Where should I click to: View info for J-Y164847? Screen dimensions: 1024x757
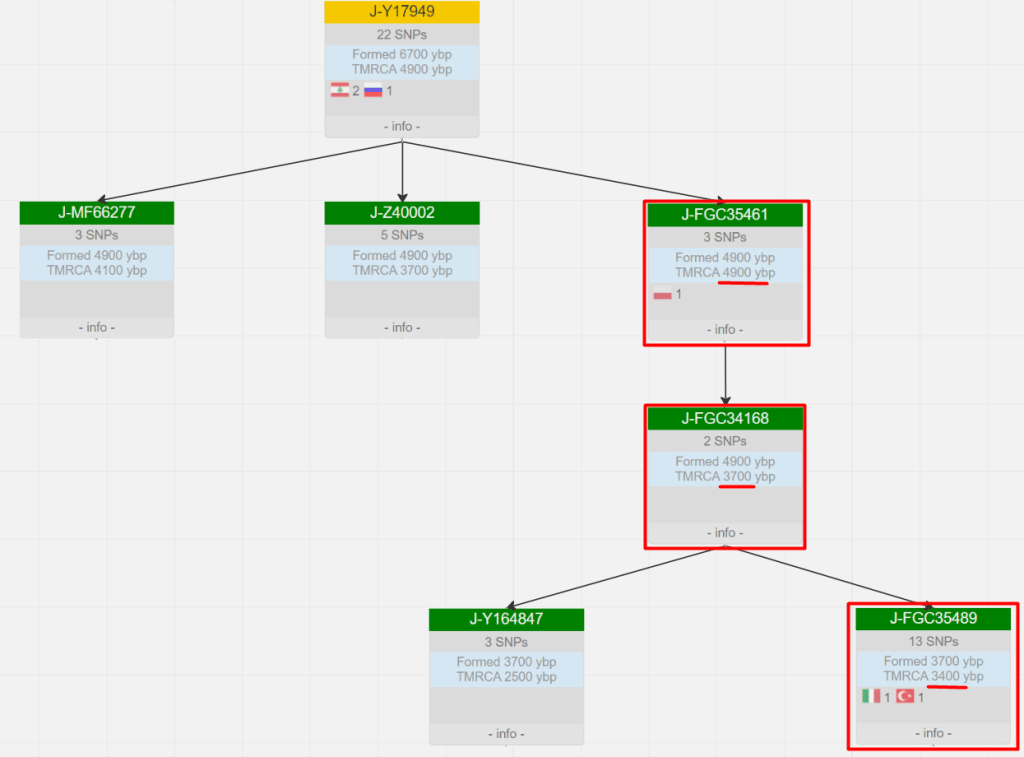(x=506, y=734)
